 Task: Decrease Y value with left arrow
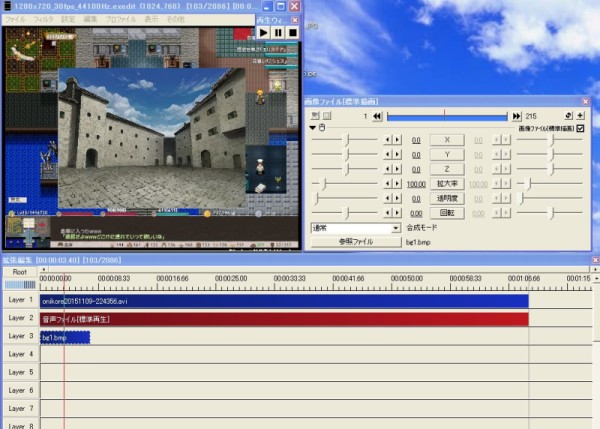click(387, 155)
